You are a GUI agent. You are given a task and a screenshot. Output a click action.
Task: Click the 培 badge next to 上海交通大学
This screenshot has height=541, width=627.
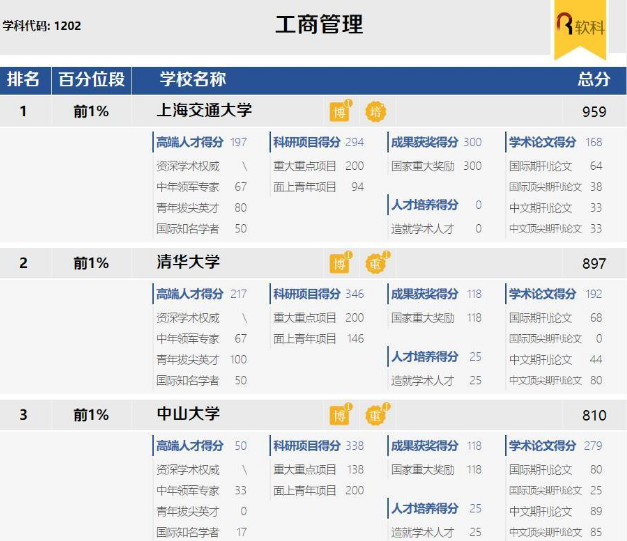point(375,112)
